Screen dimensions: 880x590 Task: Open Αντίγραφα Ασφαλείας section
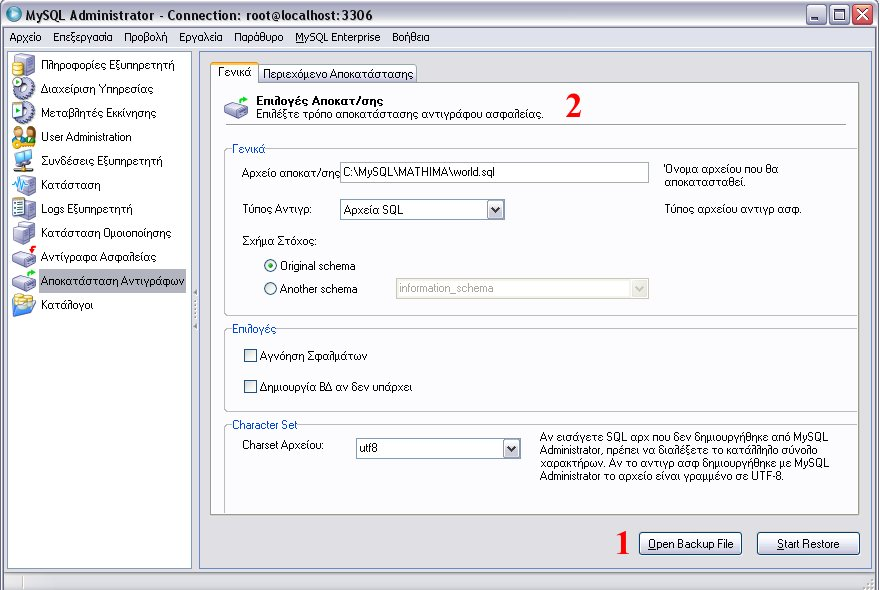click(99, 257)
